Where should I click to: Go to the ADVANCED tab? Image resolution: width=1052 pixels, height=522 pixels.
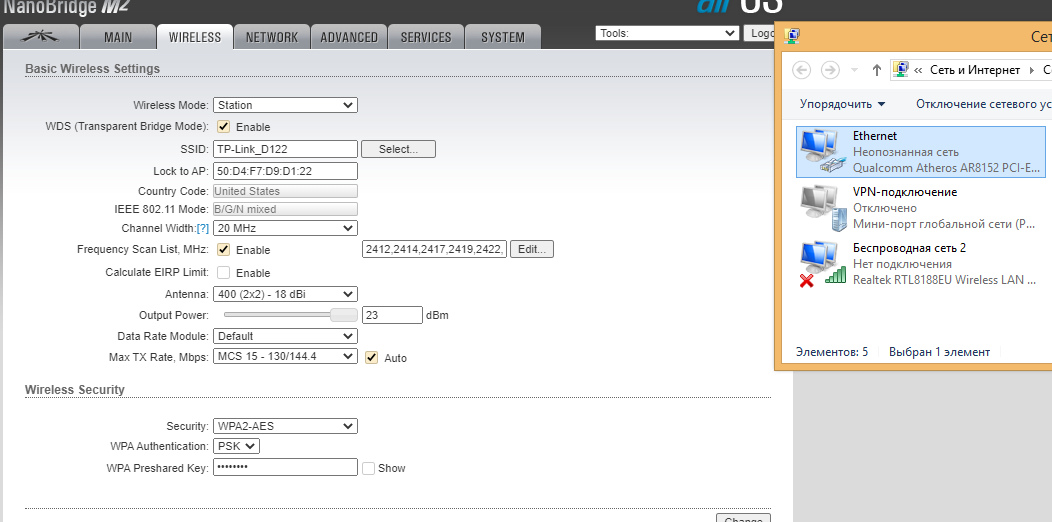click(349, 37)
